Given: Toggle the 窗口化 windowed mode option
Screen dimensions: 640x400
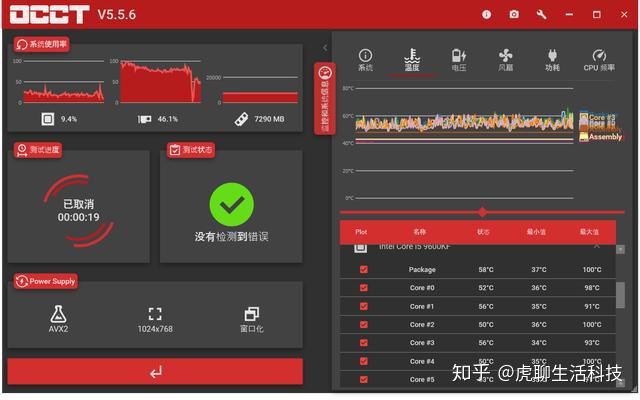Looking at the screenshot, I should click(x=251, y=320).
